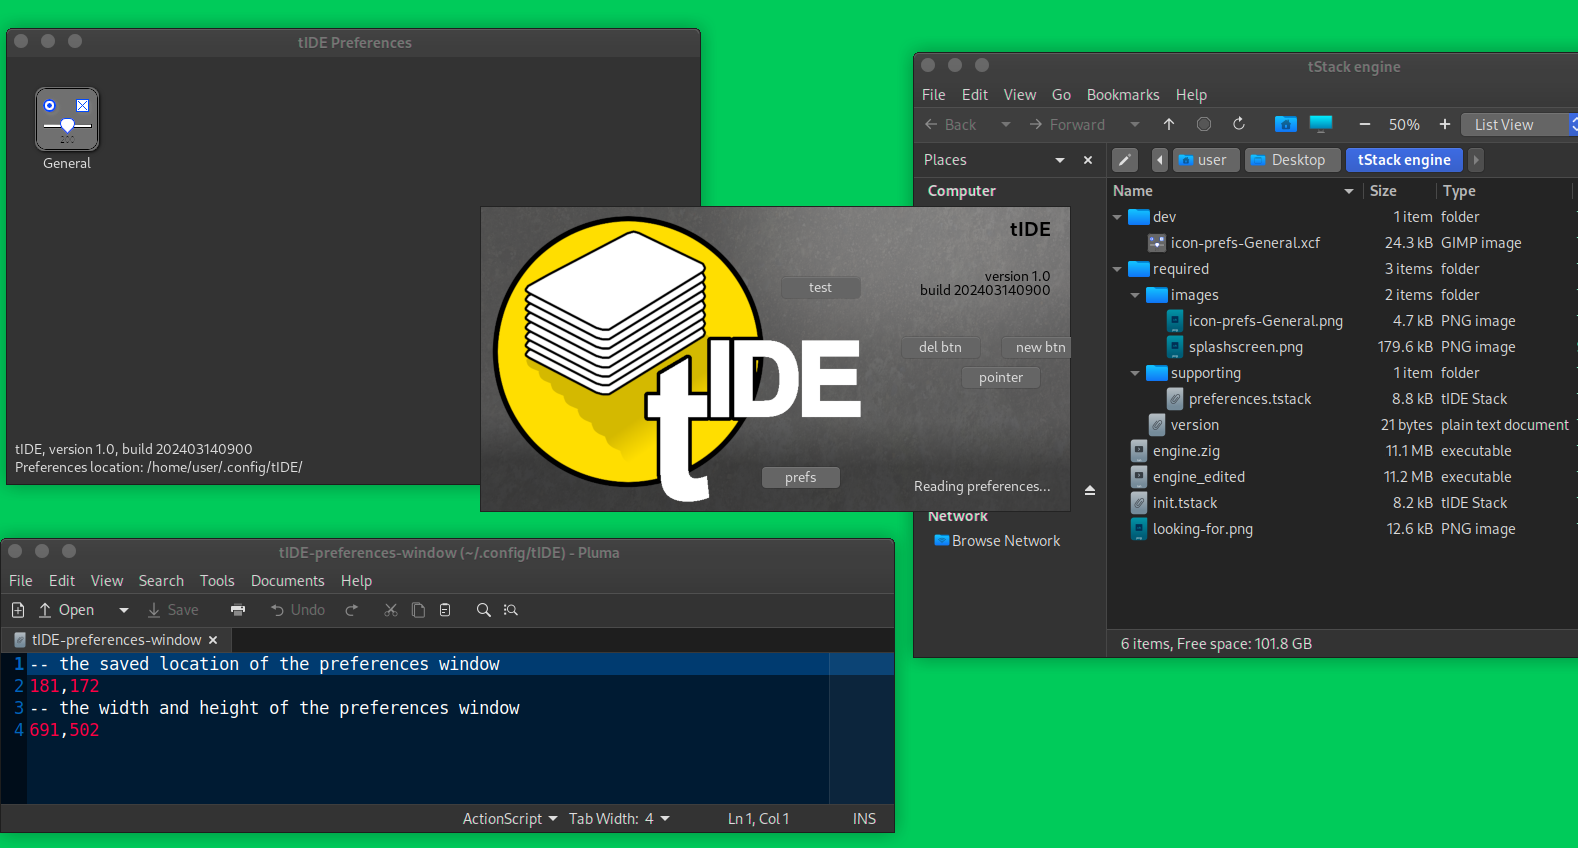Redo the last action in Pluma
The image size is (1578, 848).
coord(351,610)
